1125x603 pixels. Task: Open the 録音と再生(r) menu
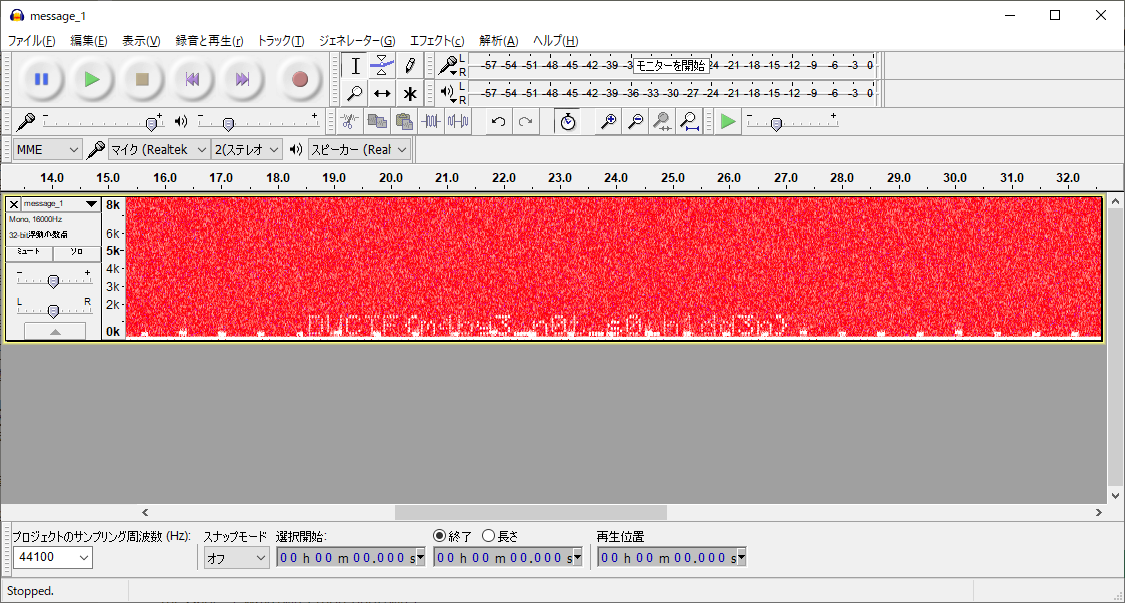[x=210, y=41]
